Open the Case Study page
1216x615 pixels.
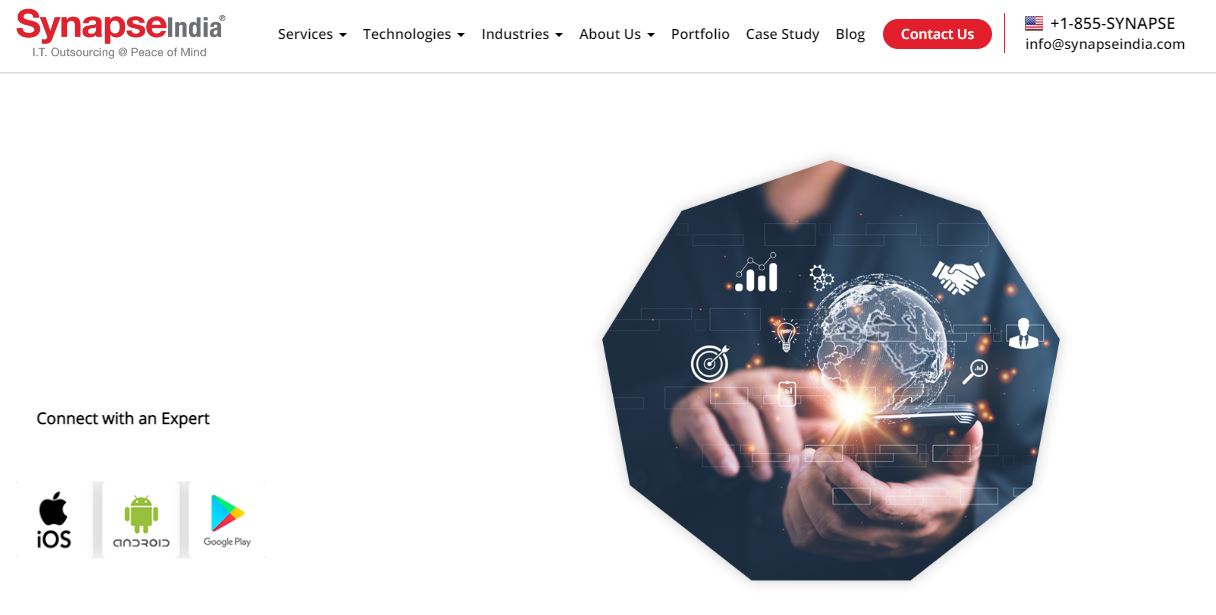tap(782, 34)
